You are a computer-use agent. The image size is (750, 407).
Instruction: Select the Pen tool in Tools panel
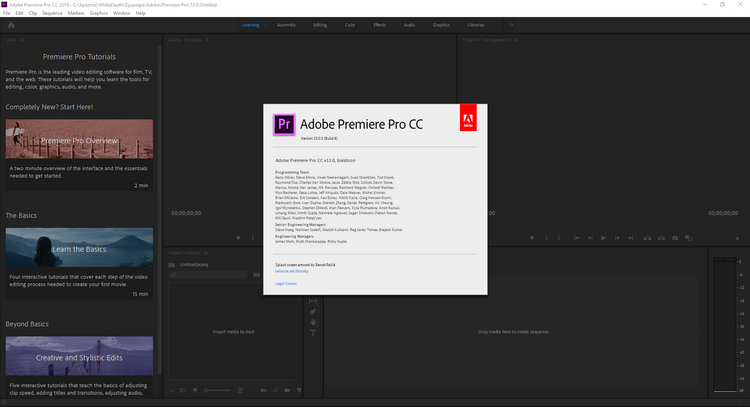click(313, 312)
